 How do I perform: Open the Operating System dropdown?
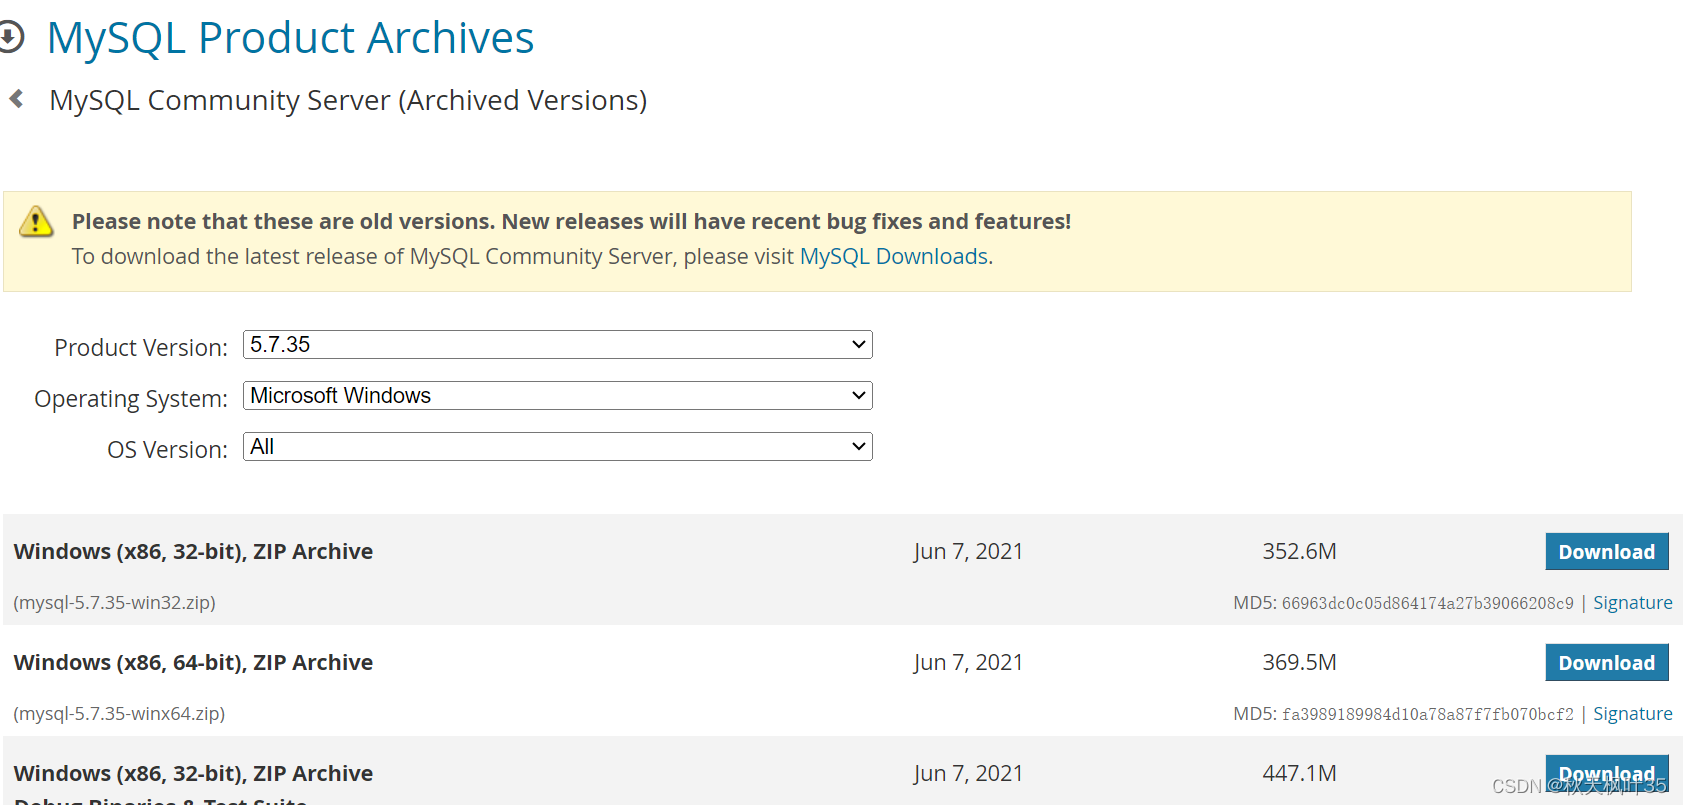[x=558, y=395]
